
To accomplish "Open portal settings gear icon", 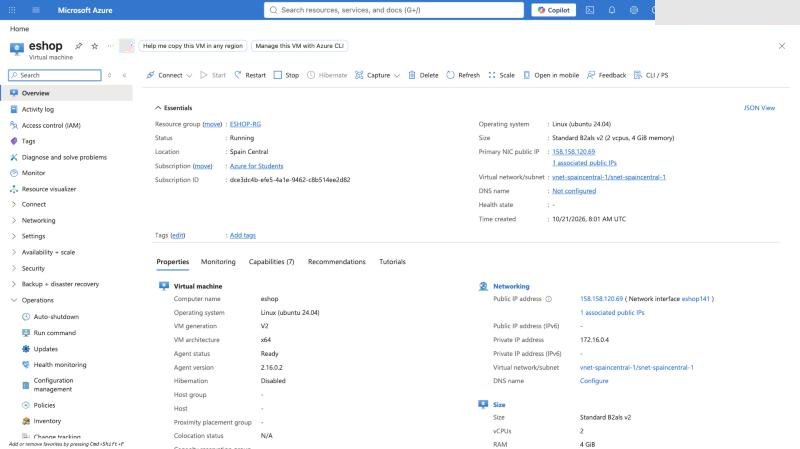I will [634, 10].
